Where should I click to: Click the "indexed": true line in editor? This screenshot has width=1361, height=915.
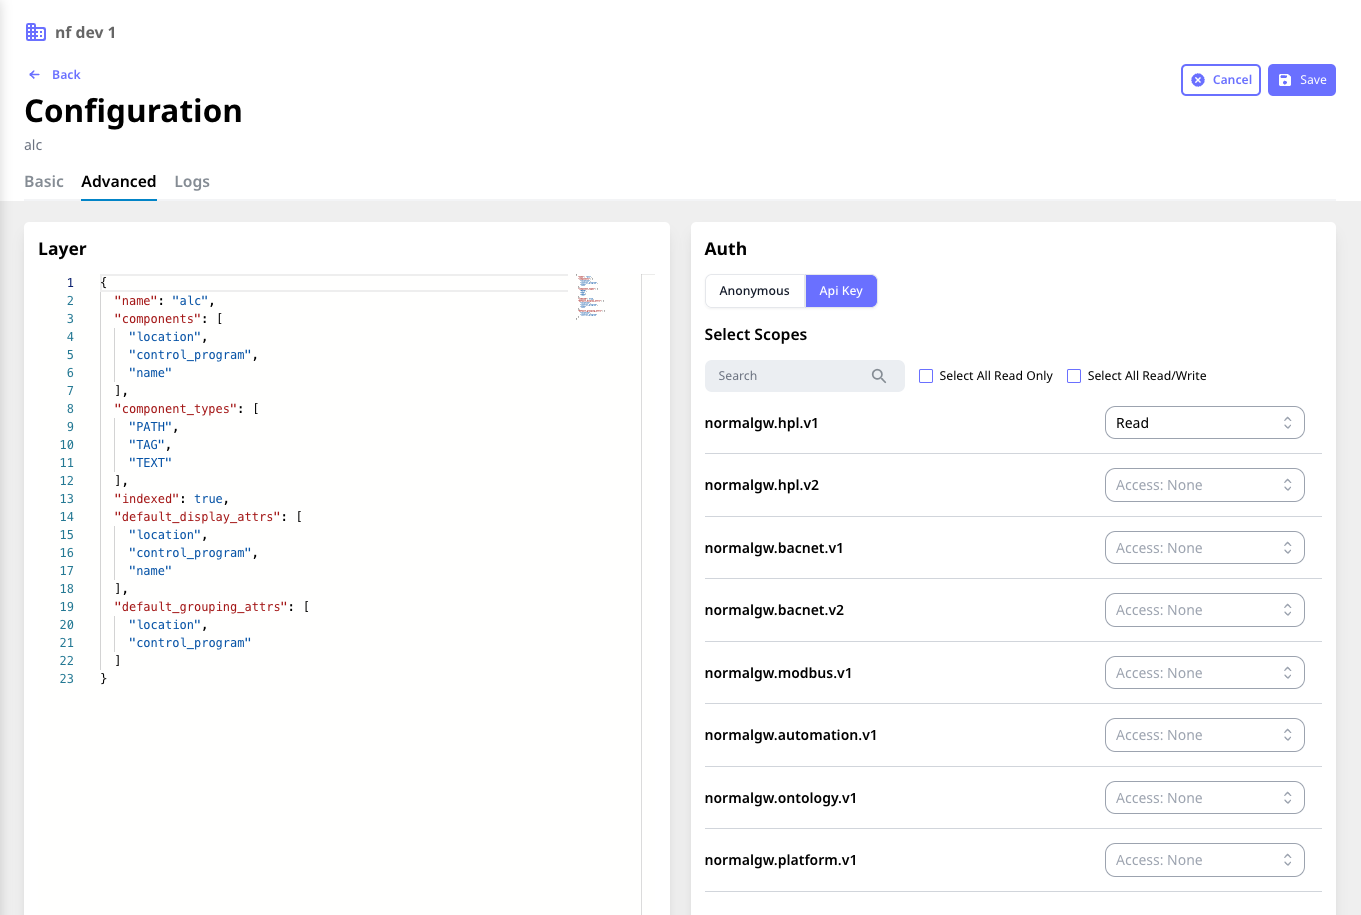point(171,499)
